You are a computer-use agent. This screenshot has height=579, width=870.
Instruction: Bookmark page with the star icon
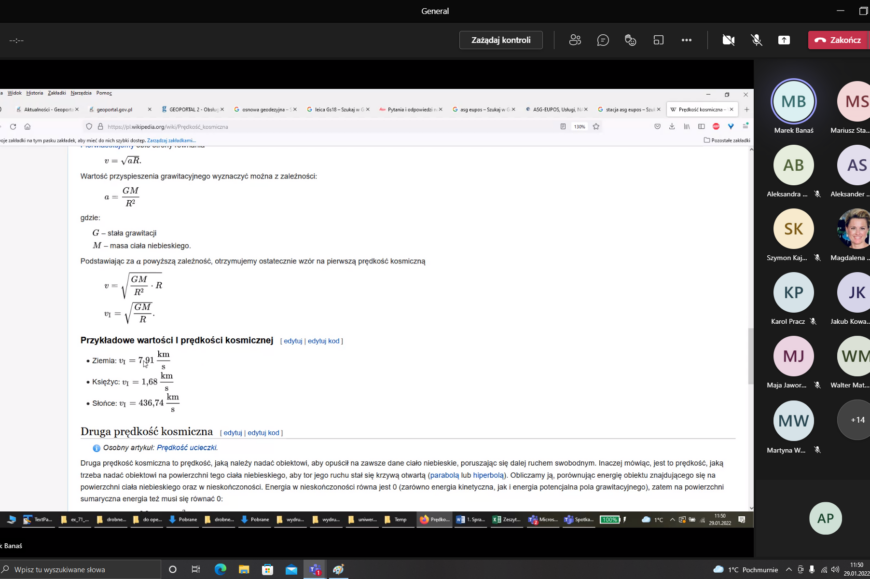[596, 126]
